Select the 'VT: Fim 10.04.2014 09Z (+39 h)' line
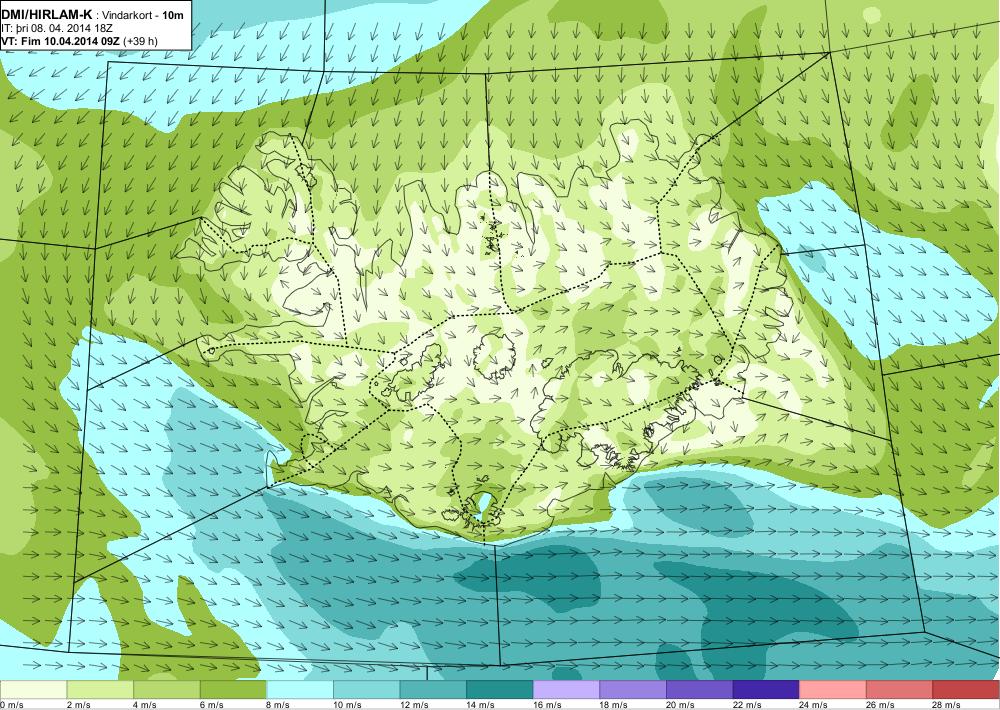Image resolution: width=1000 pixels, height=710 pixels. coord(79,41)
